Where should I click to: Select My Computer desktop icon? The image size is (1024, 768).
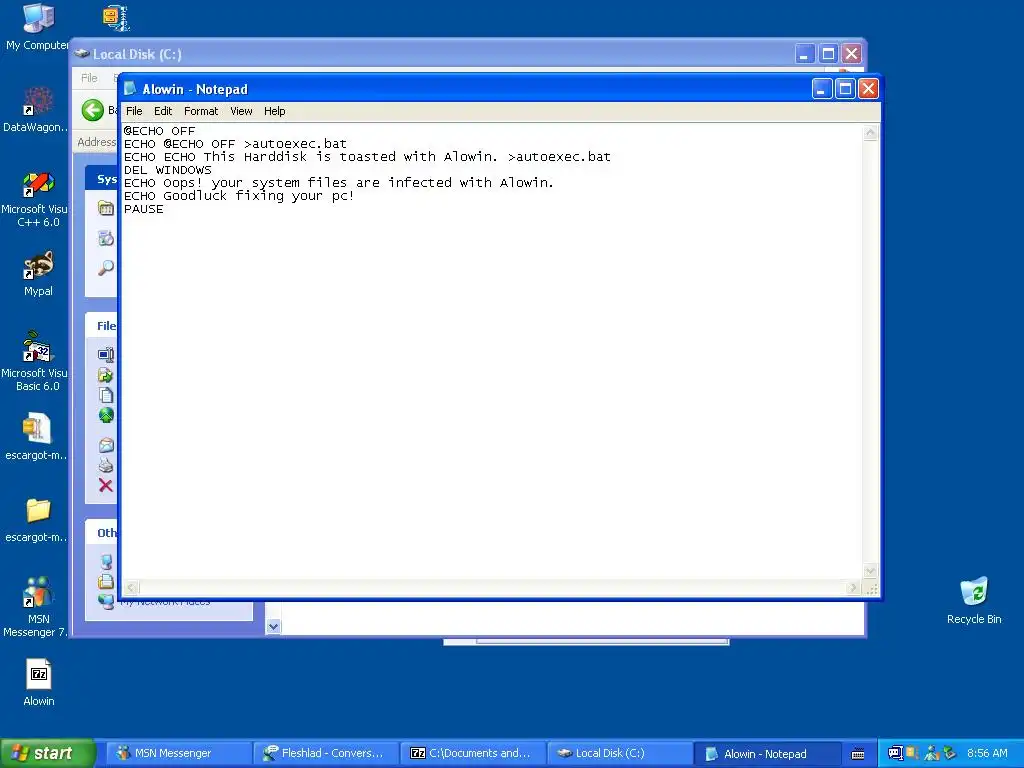pyautogui.click(x=37, y=27)
